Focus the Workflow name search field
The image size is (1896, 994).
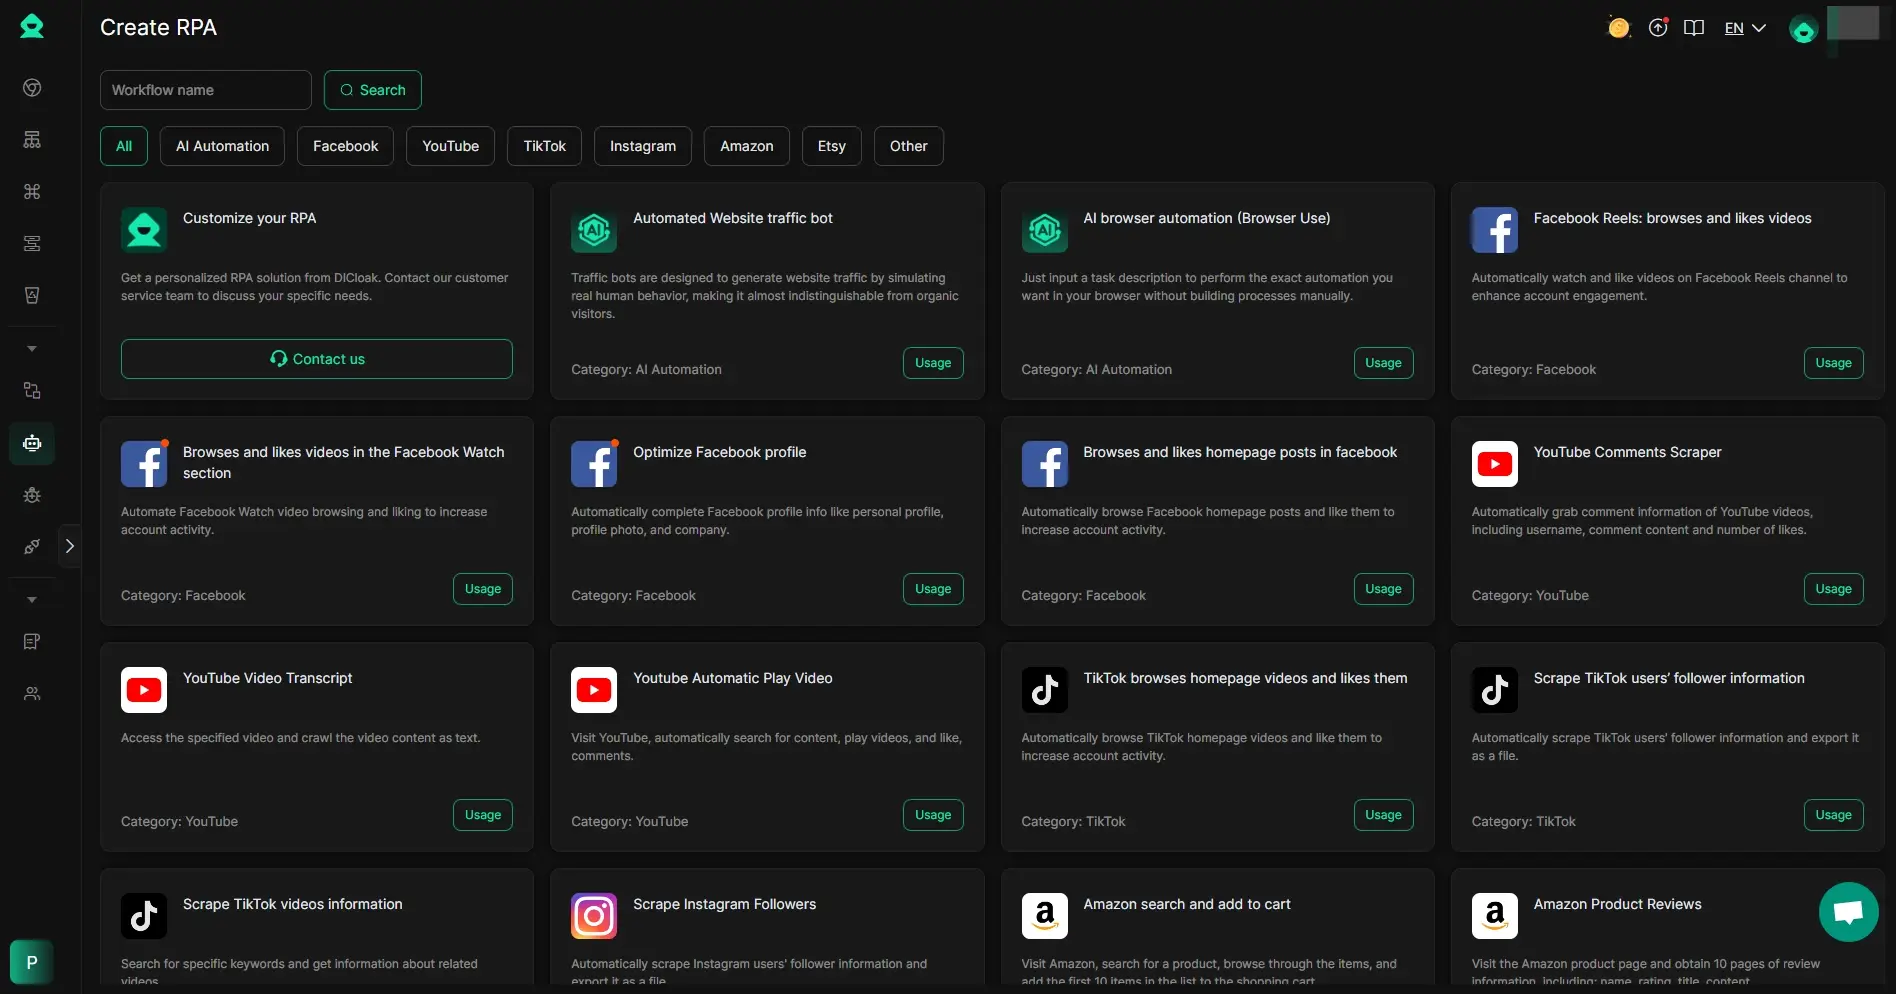pyautogui.click(x=205, y=90)
